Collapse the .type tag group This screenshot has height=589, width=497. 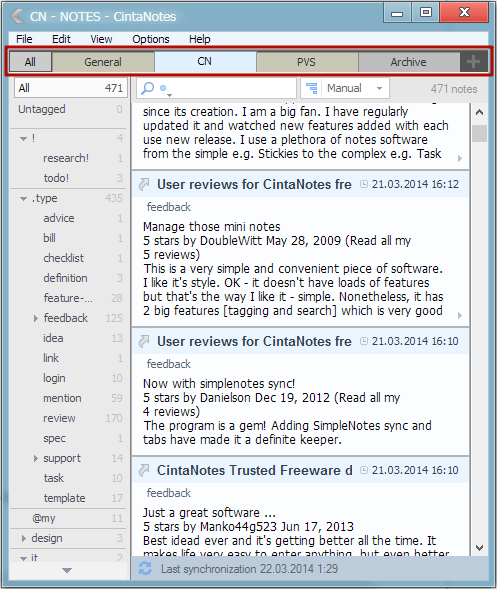pyautogui.click(x=23, y=198)
